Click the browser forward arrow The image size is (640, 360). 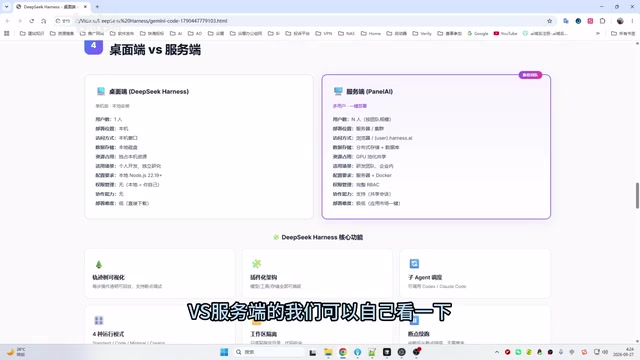point(20,21)
